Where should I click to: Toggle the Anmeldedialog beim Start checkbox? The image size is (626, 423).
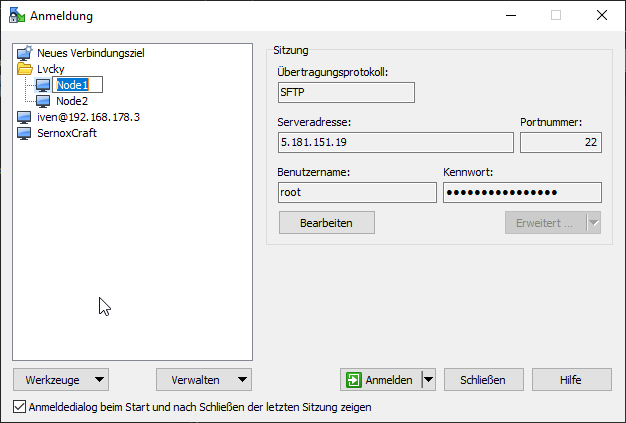click(20, 407)
